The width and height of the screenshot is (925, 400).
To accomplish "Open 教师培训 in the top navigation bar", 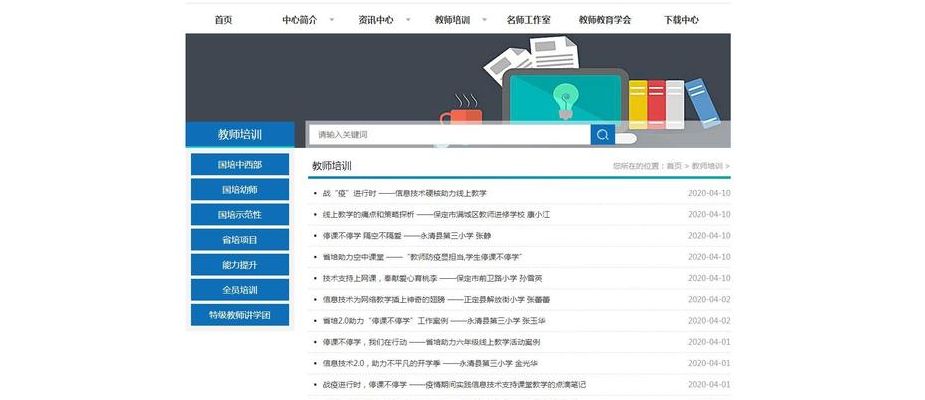I will [452, 19].
